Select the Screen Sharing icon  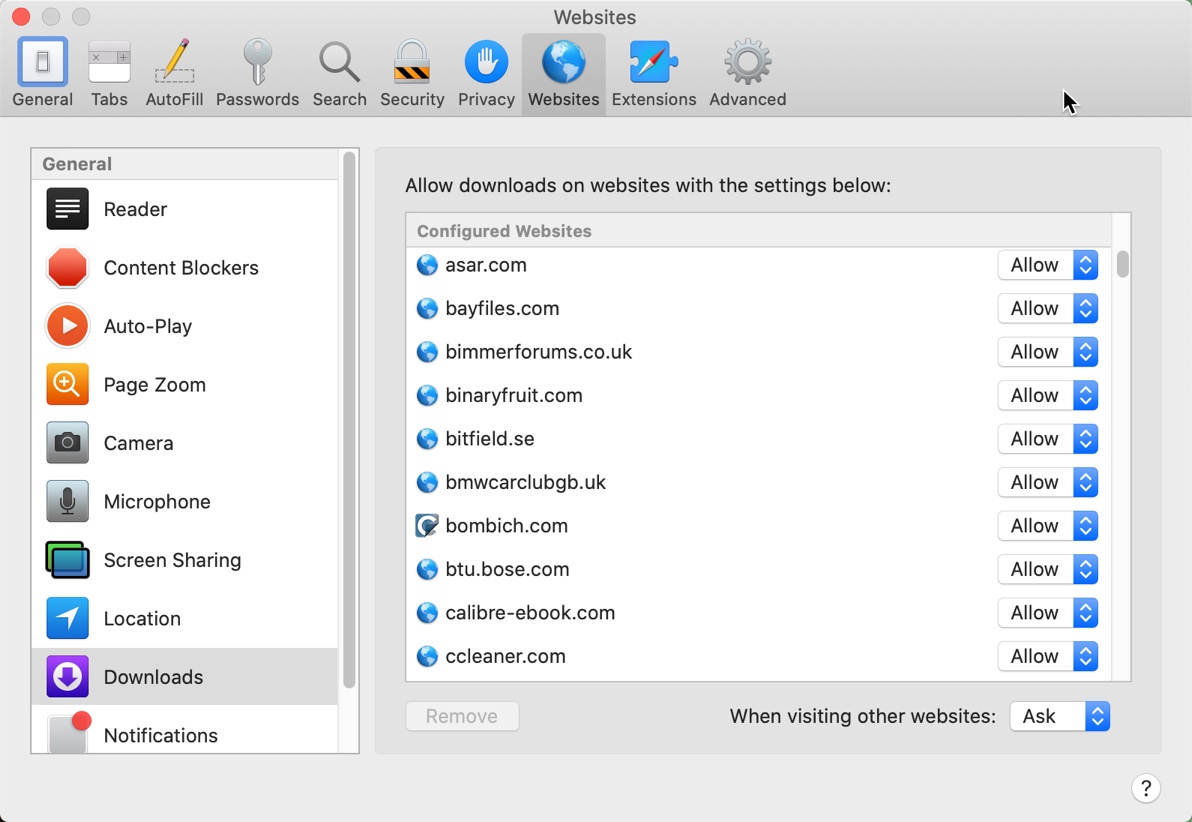(x=68, y=560)
